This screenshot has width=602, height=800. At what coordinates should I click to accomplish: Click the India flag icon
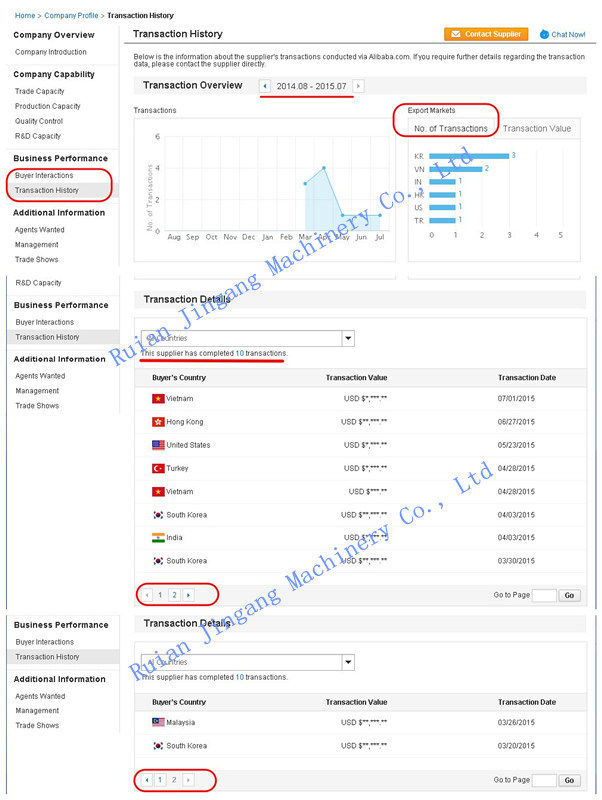[158, 537]
